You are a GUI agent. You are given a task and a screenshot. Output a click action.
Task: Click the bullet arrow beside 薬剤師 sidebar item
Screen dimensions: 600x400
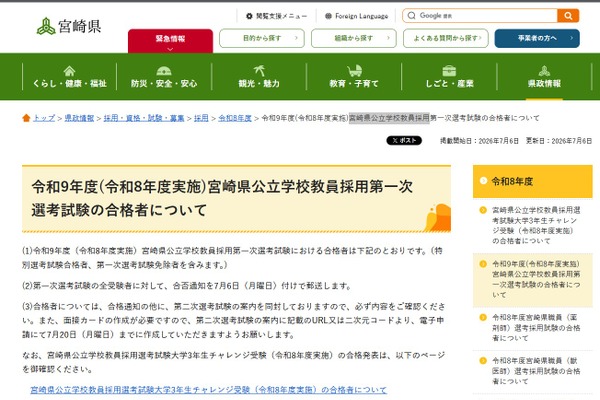pyautogui.click(x=483, y=317)
